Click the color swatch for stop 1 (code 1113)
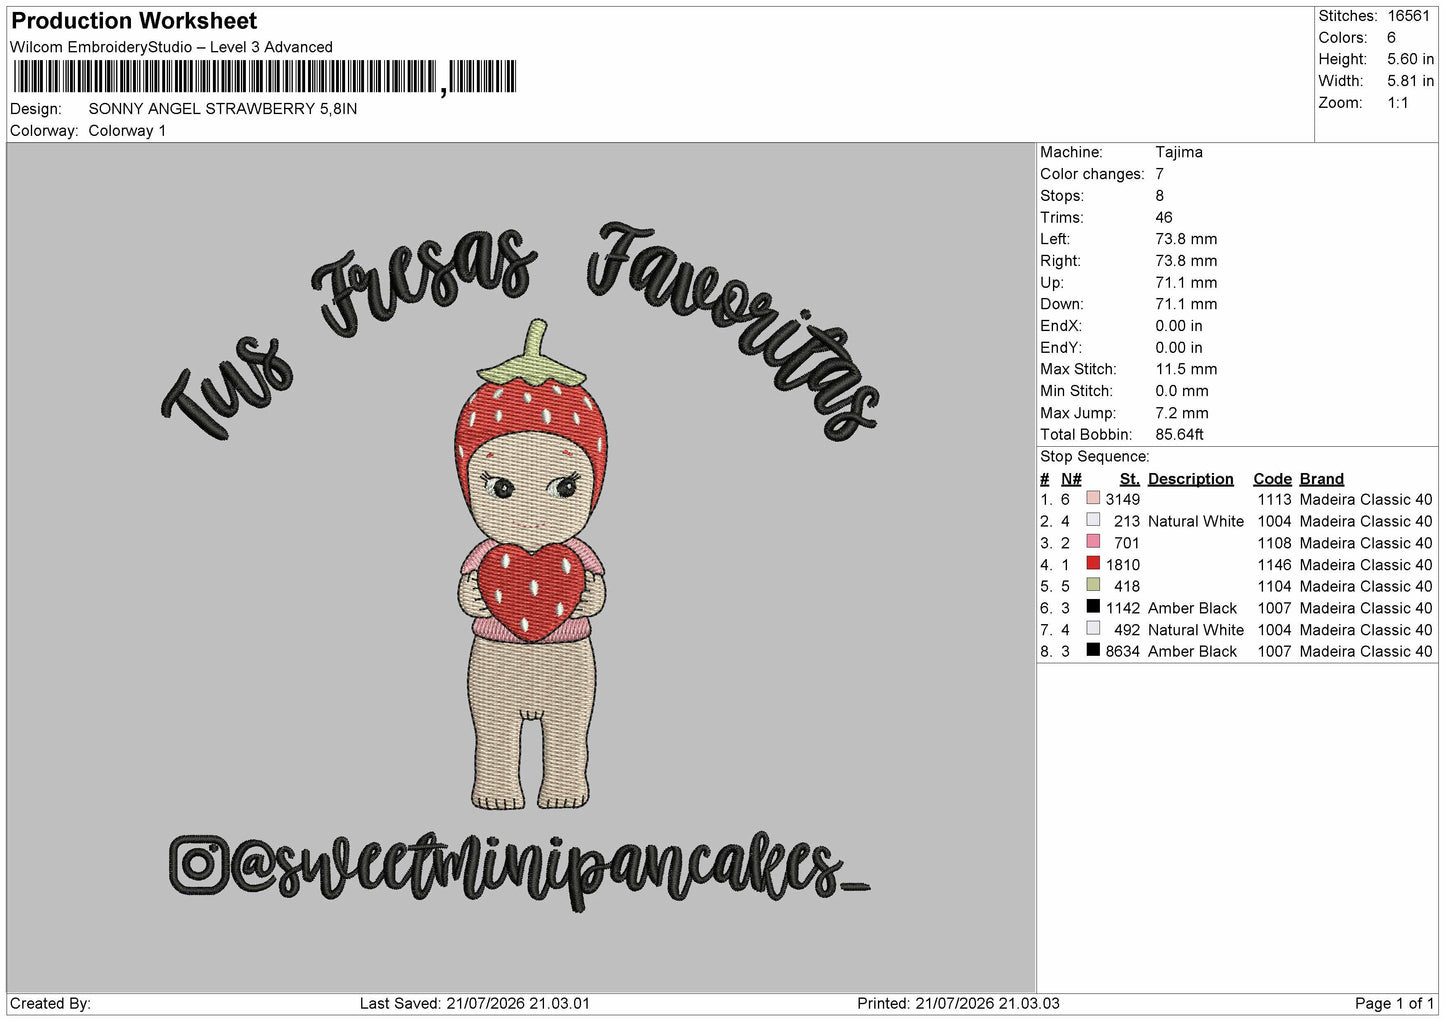Screen dimensions: 1445x1021 click(x=1093, y=498)
